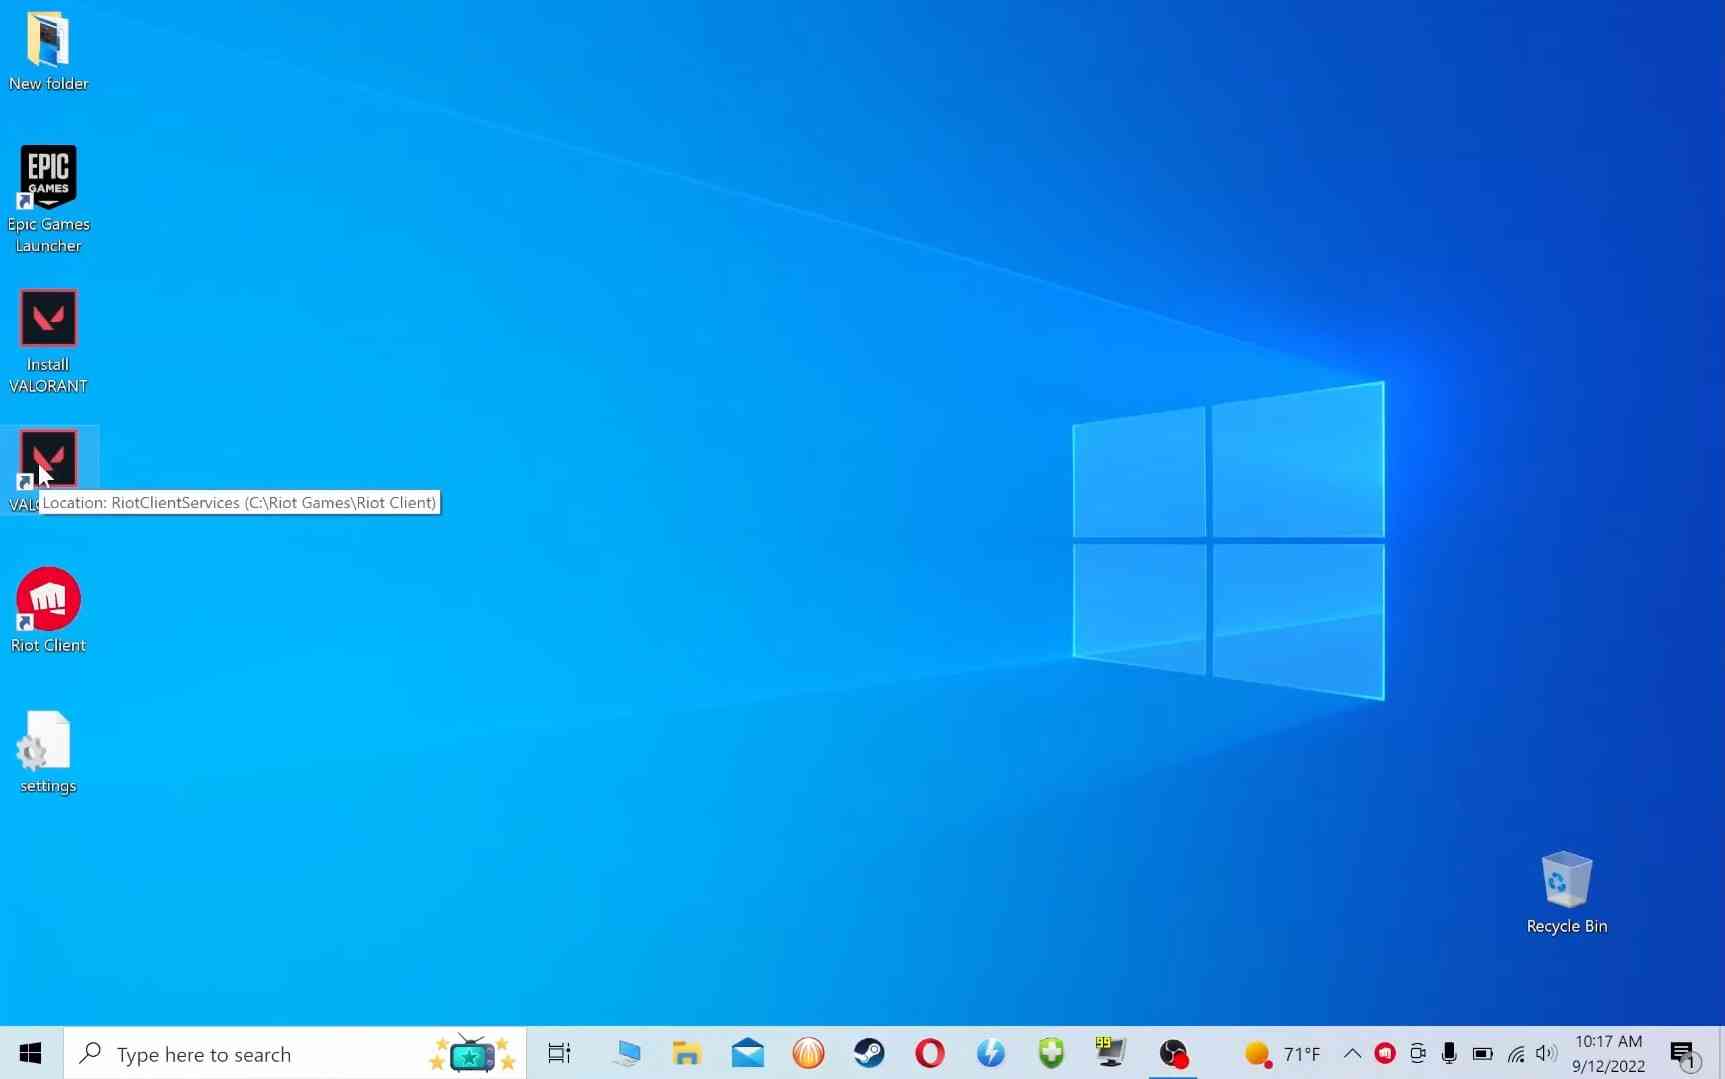Viewport: 1725px width, 1079px height.
Task: Open Task View from the taskbar
Action: click(x=559, y=1053)
